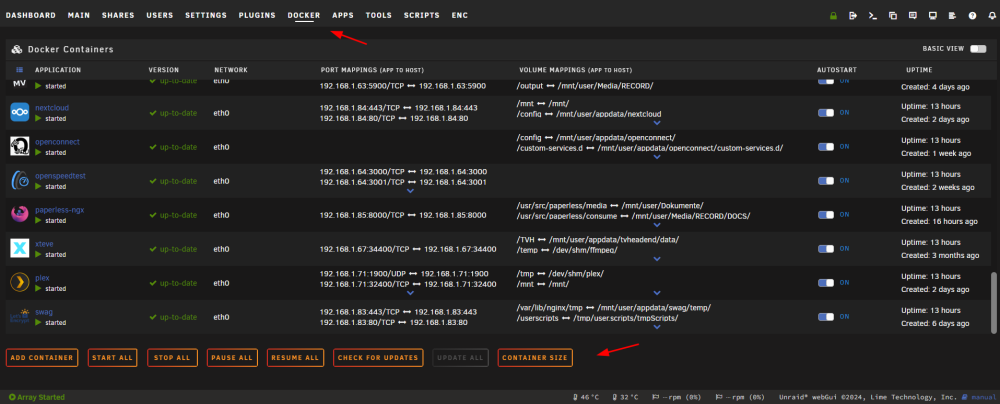Click the xteve X icon
1000x404 pixels.
tap(20, 248)
